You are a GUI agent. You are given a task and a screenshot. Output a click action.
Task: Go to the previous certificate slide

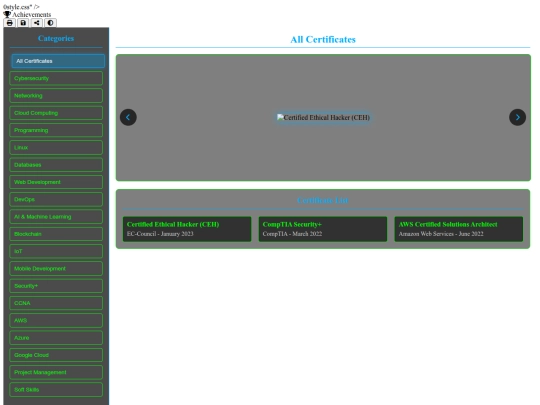[128, 117]
